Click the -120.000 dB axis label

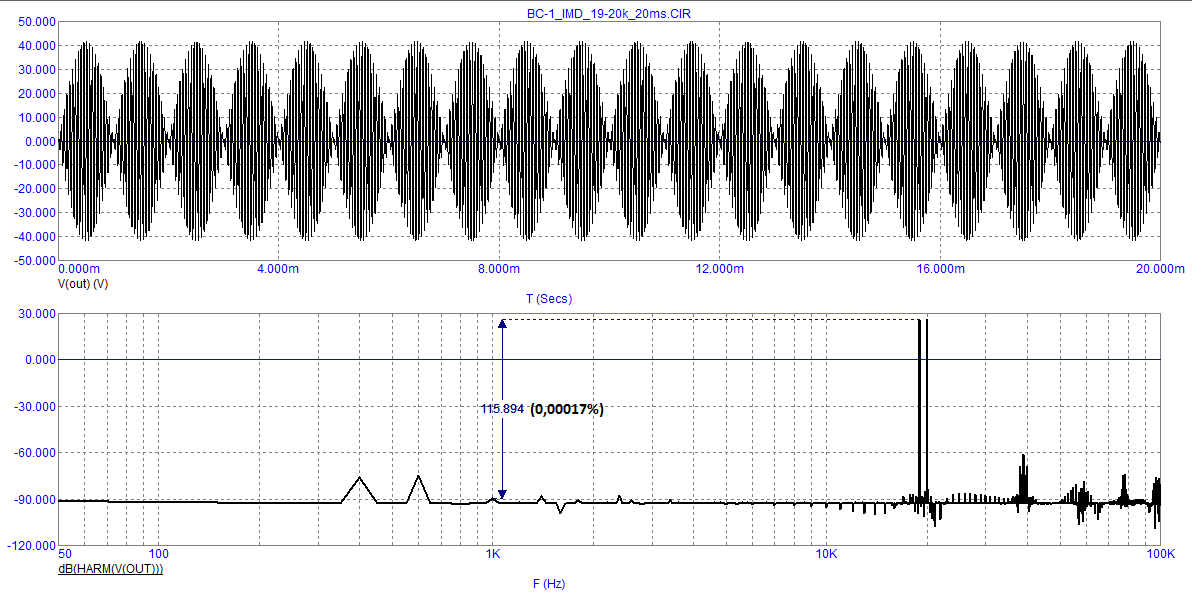[33, 546]
